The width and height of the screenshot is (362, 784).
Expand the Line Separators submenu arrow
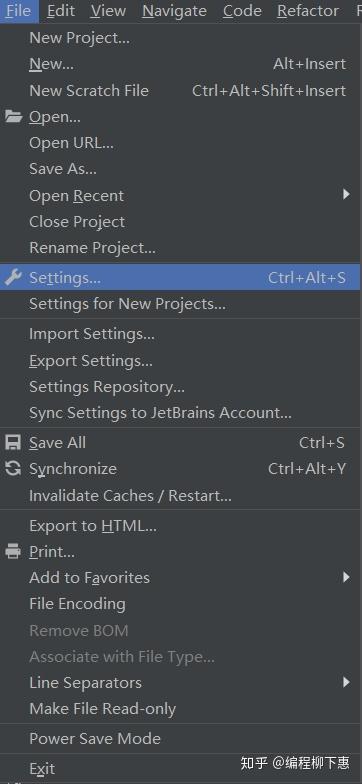346,682
